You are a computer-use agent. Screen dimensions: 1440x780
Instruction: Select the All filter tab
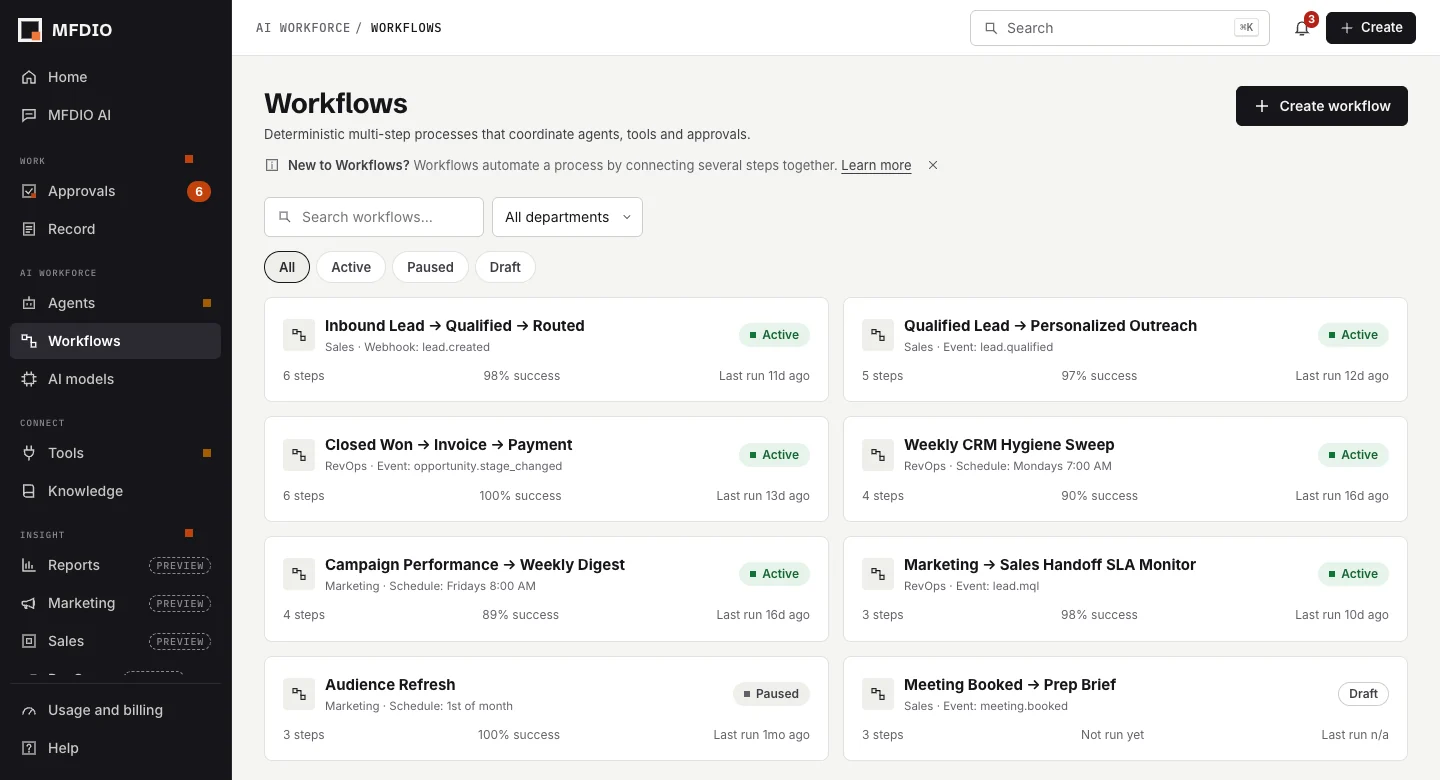287,267
